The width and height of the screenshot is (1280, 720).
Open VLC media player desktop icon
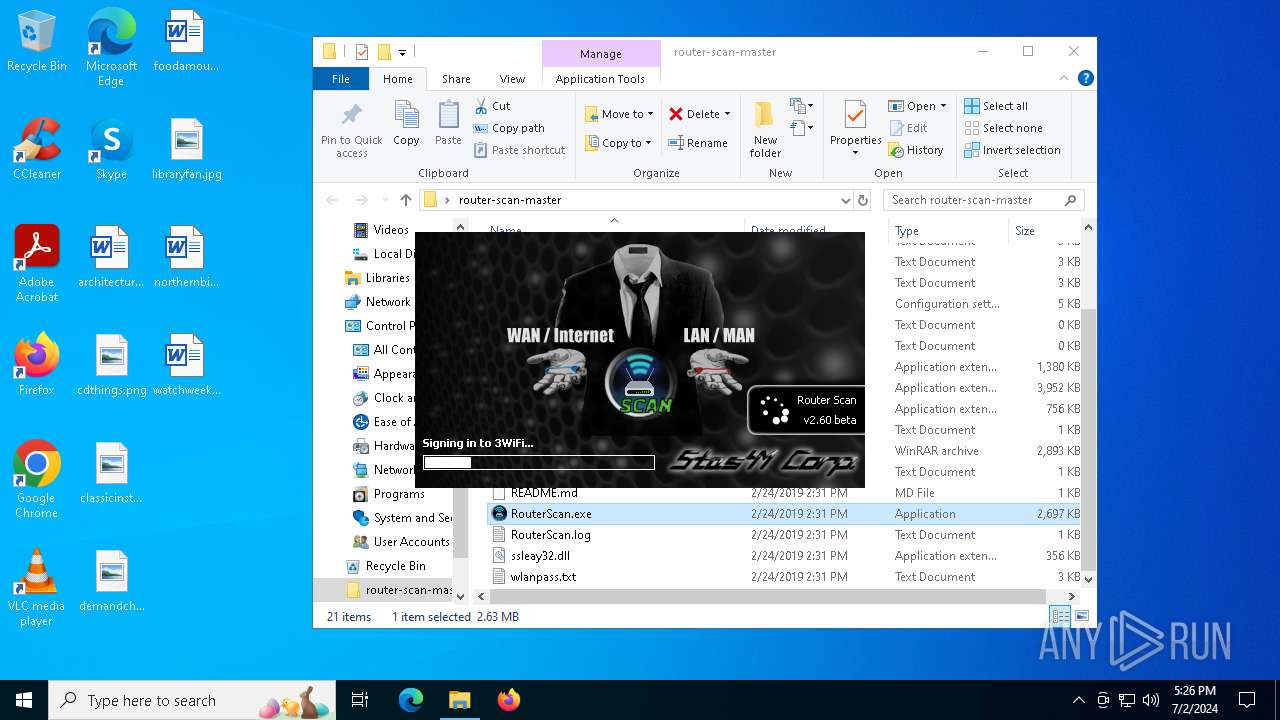tap(36, 588)
